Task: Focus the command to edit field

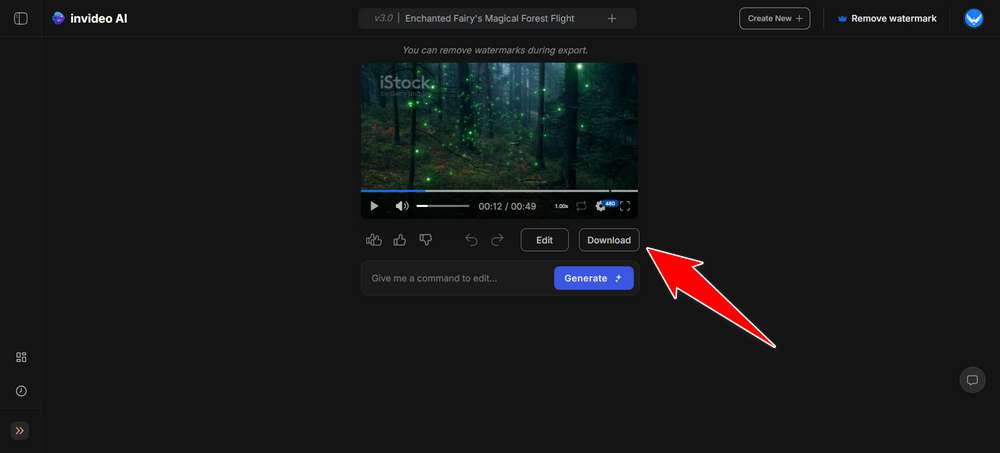Action: pyautogui.click(x=457, y=278)
